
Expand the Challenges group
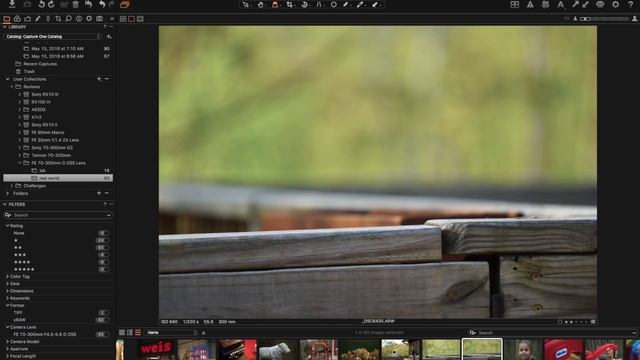click(x=12, y=186)
